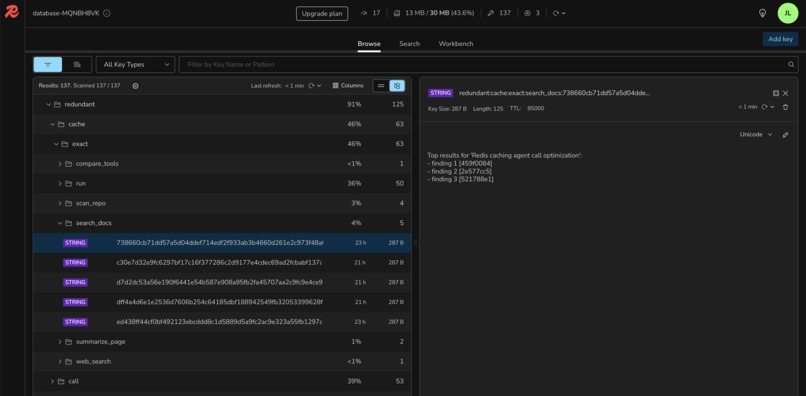
Task: Open key details auto-refresh dropdown
Action: (773, 107)
